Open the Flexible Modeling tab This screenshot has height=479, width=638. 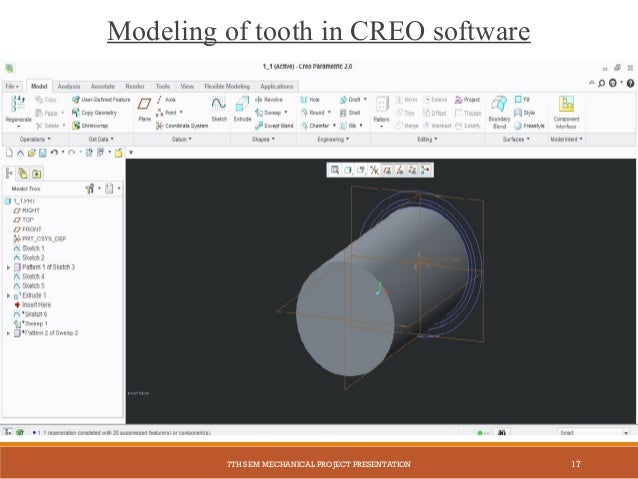[x=227, y=86]
